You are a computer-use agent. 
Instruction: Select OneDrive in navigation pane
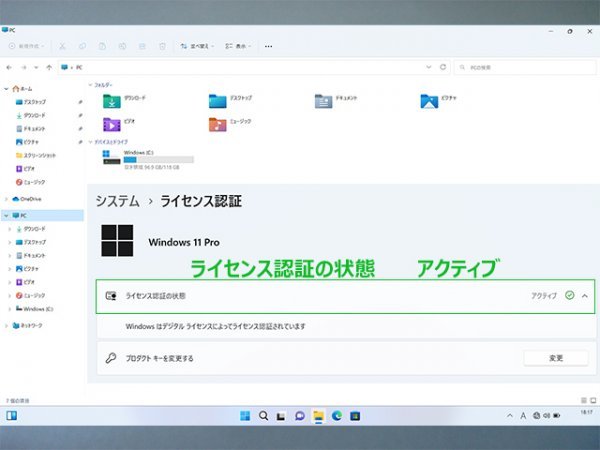(27, 199)
